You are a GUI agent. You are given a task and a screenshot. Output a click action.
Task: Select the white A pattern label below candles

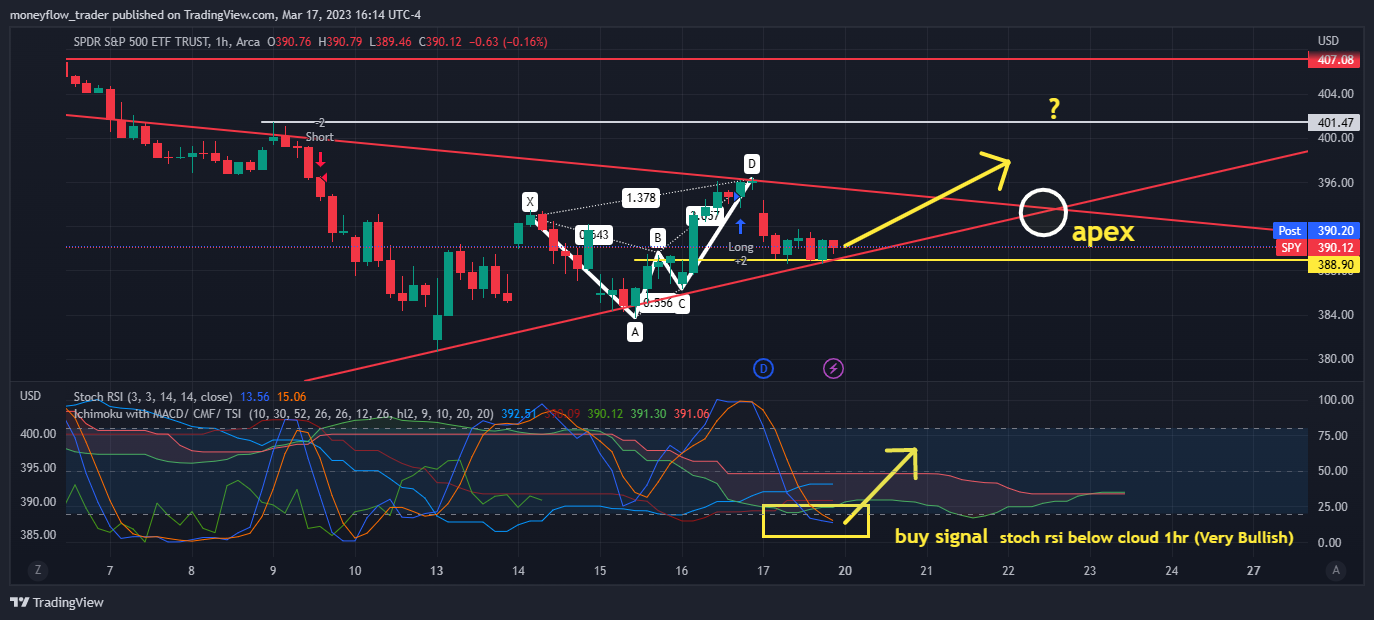point(634,333)
